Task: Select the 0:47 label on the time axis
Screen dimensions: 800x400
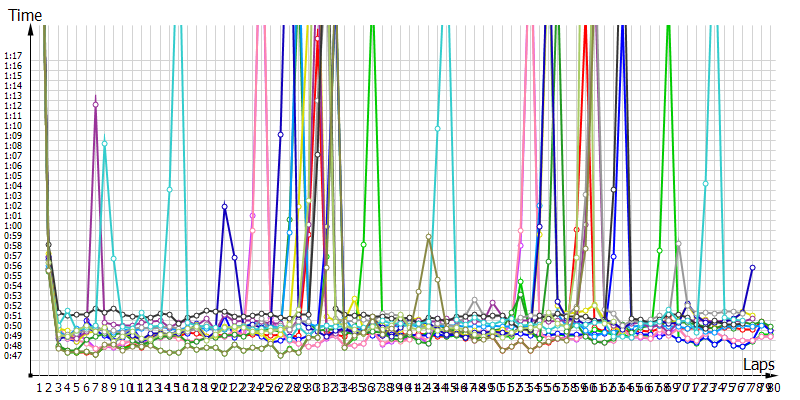Action: coord(14,355)
